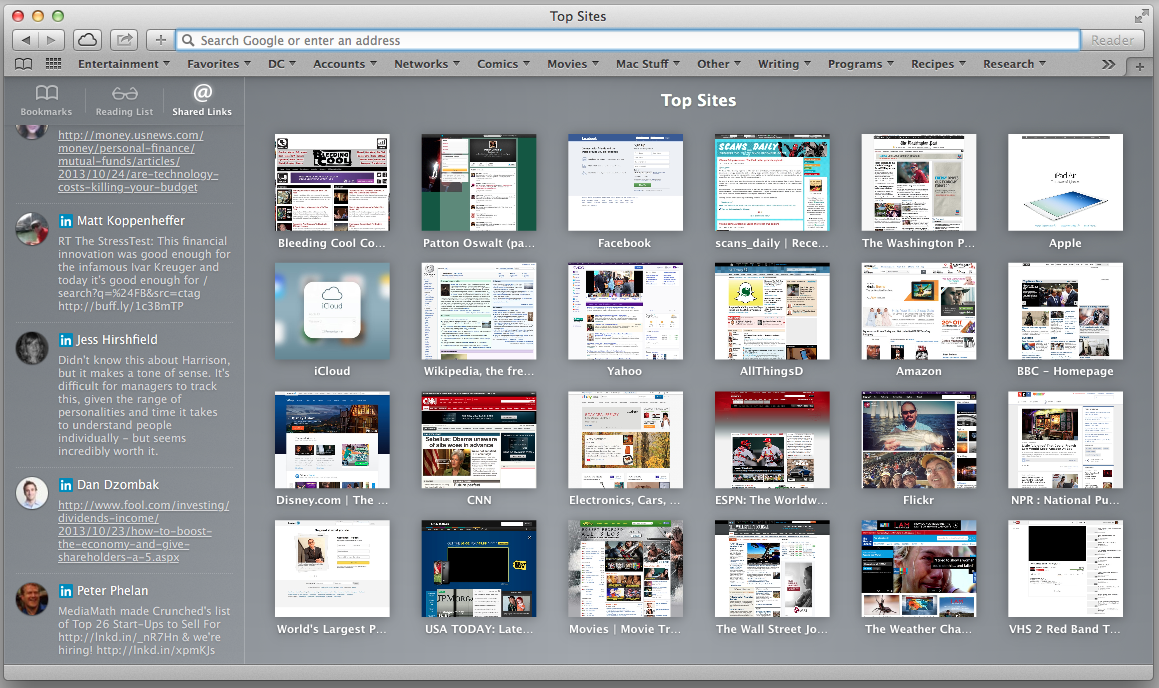
Task: Expand the Networks bookmarks folder
Action: tap(426, 64)
